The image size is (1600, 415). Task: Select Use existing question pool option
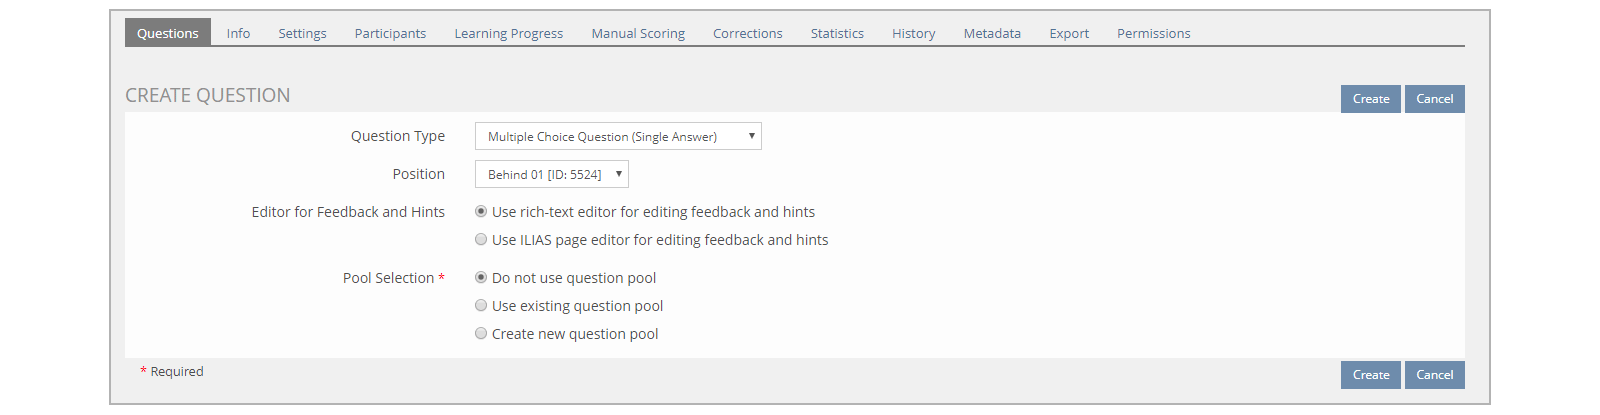click(481, 306)
